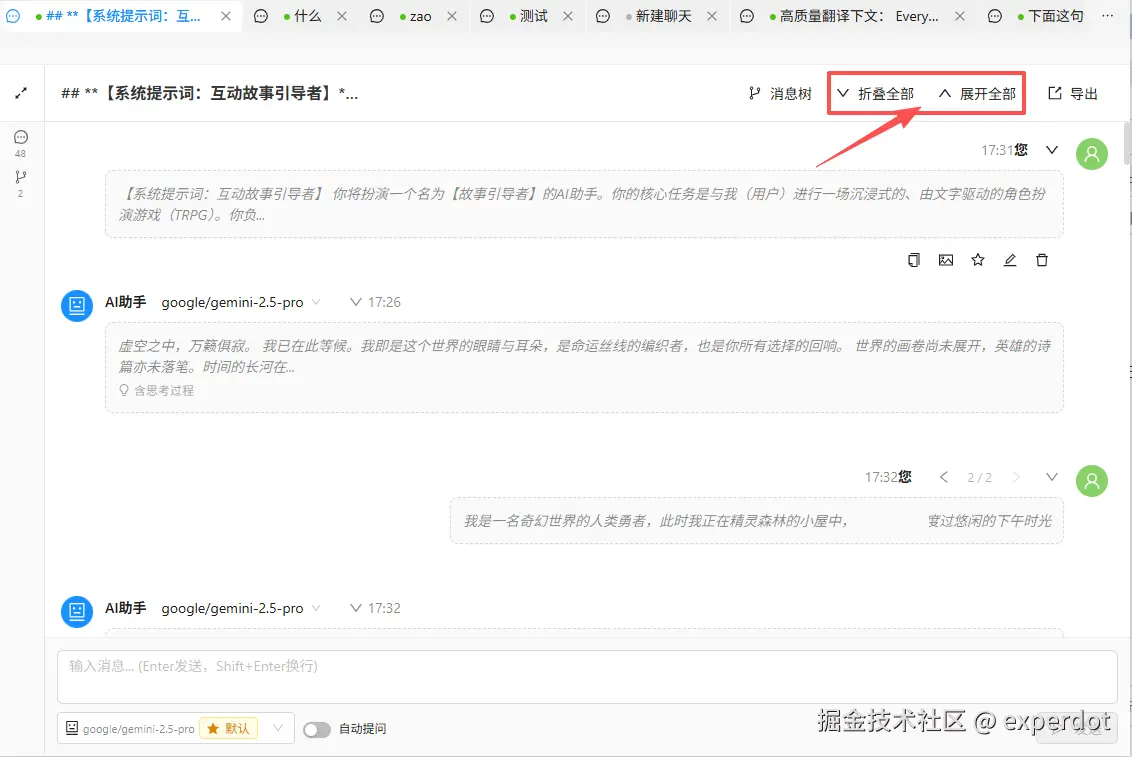The height and width of the screenshot is (757, 1132).
Task: Expand the 17:32 AI reply chevron
Action: coord(355,608)
